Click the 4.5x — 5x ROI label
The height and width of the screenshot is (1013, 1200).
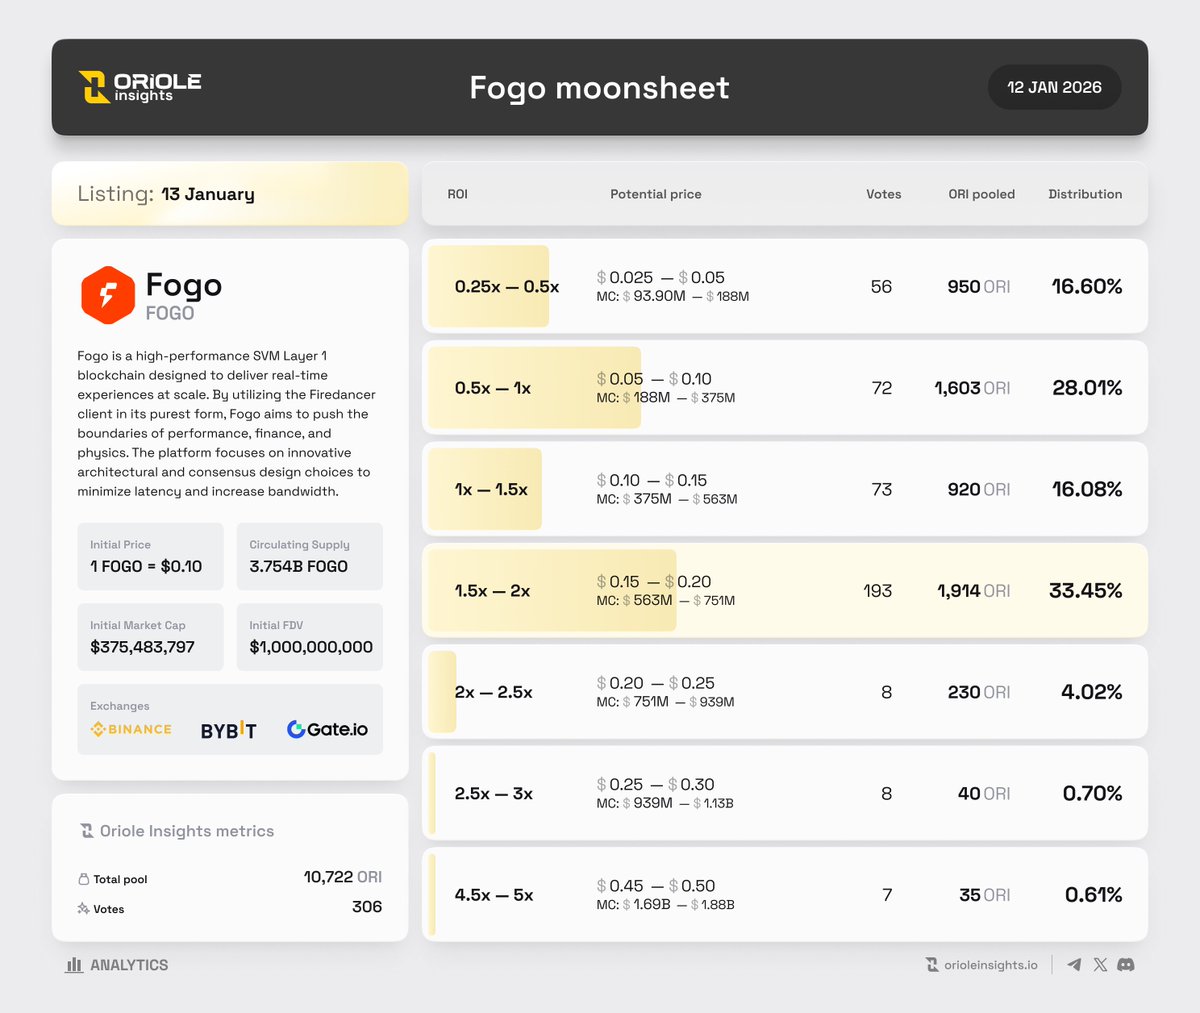tap(494, 895)
